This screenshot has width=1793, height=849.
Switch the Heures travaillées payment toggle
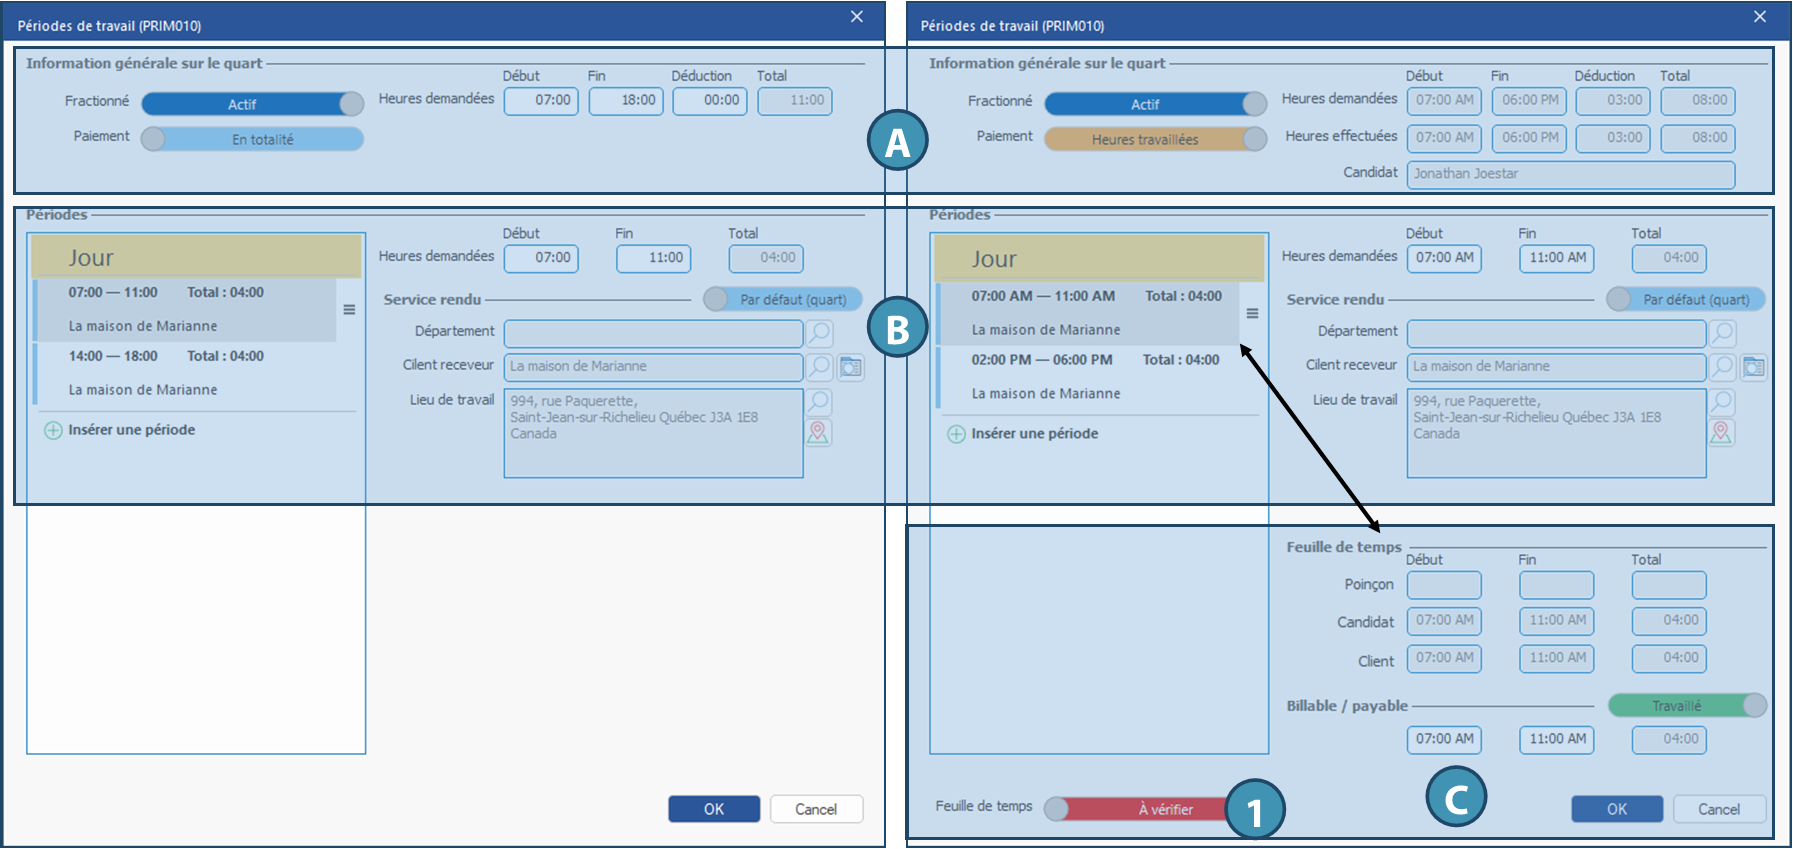1155,139
